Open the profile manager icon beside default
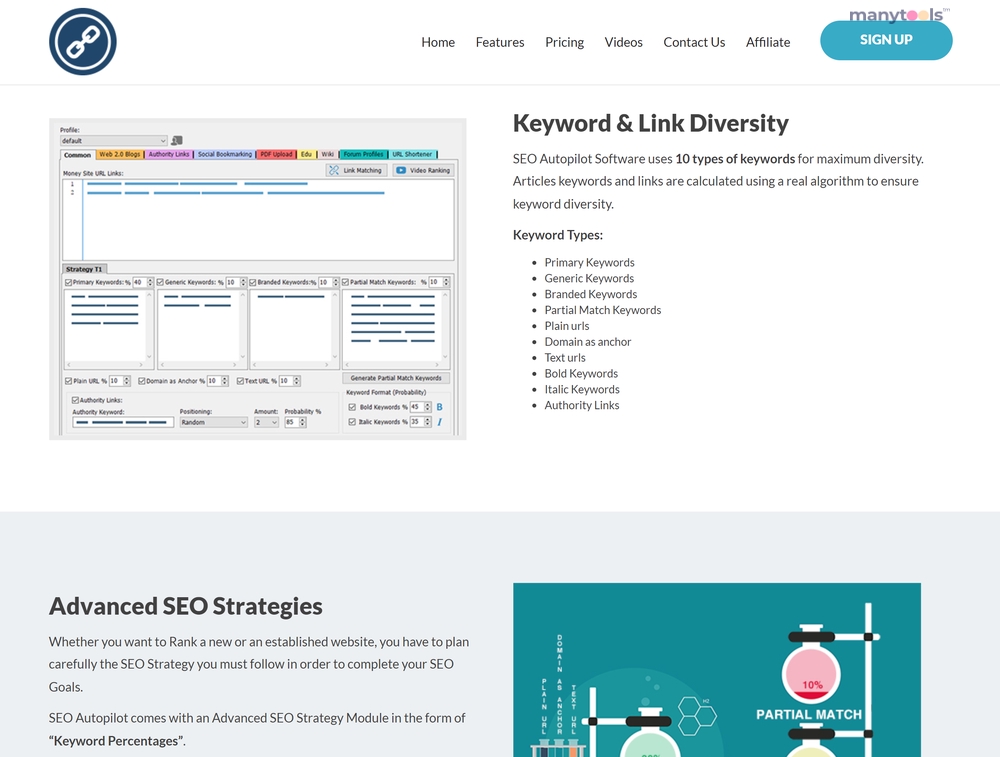 tap(177, 140)
